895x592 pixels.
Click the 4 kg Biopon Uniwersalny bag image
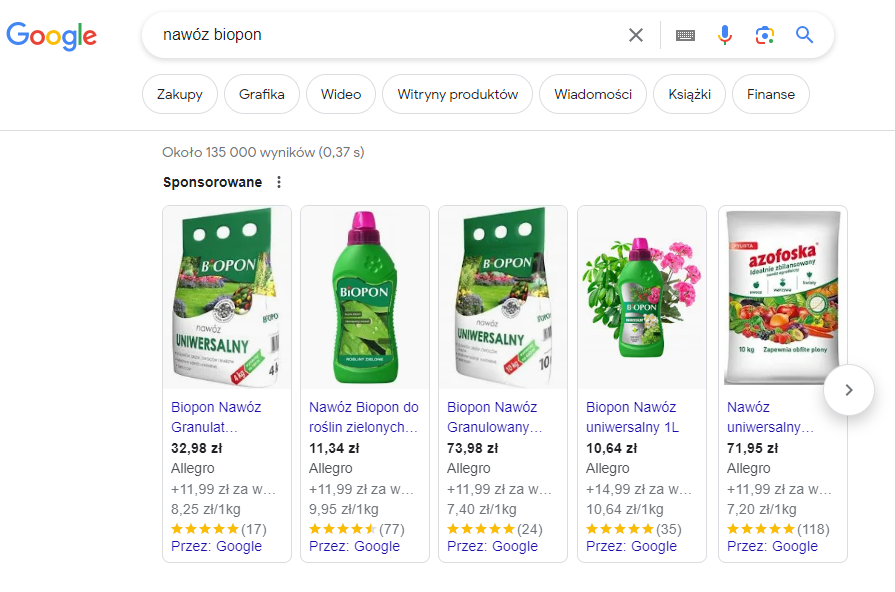[x=227, y=297]
